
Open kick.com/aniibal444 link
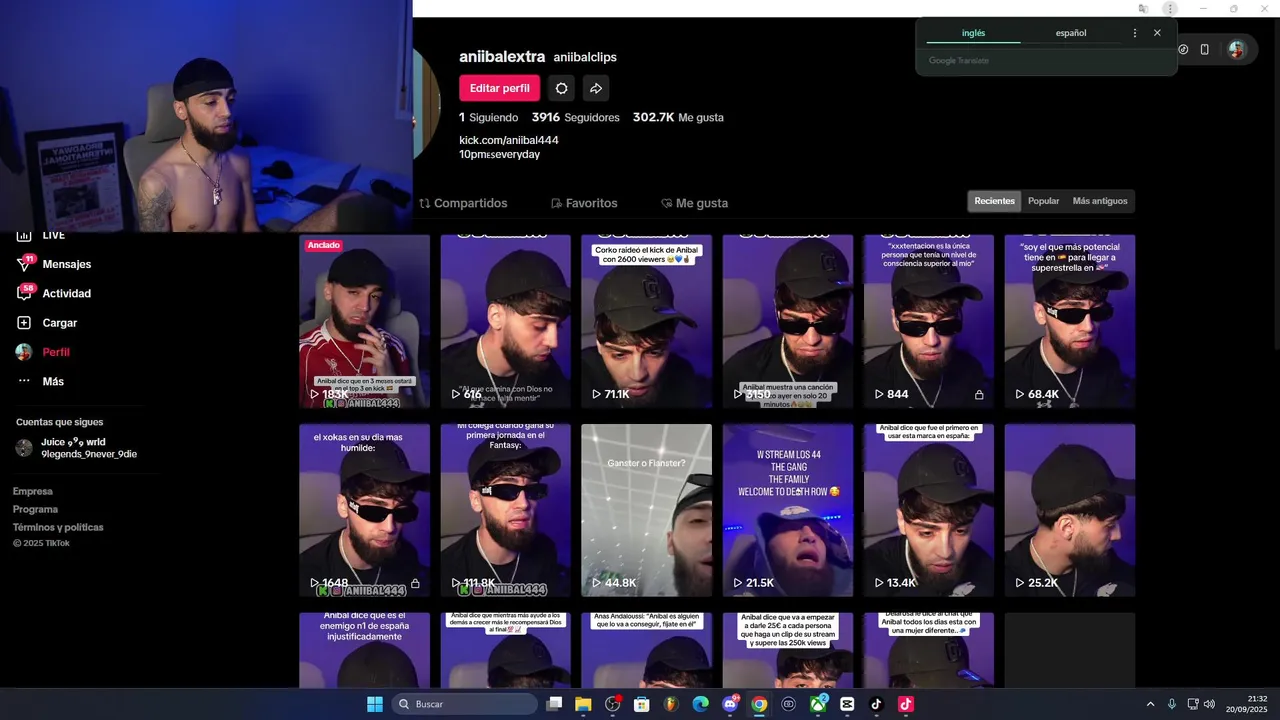click(x=509, y=140)
